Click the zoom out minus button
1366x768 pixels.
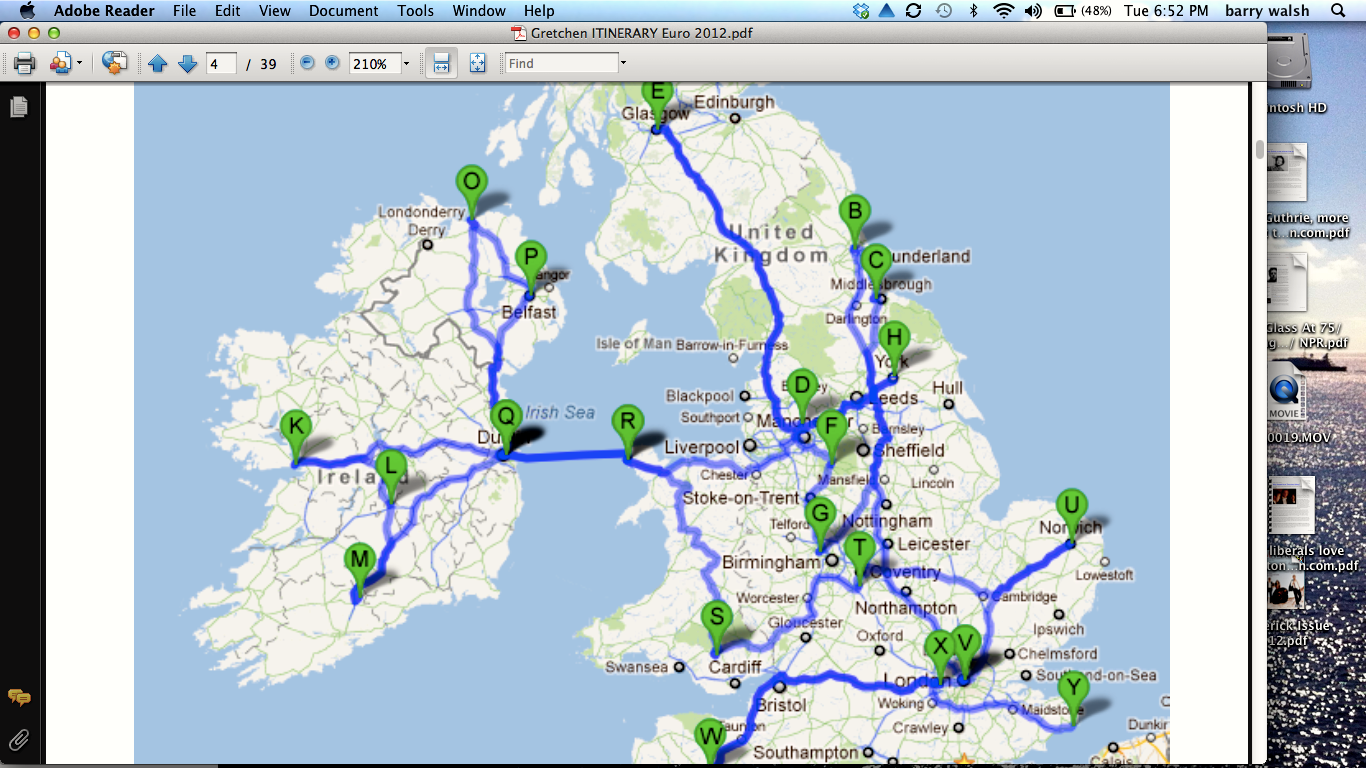307,63
